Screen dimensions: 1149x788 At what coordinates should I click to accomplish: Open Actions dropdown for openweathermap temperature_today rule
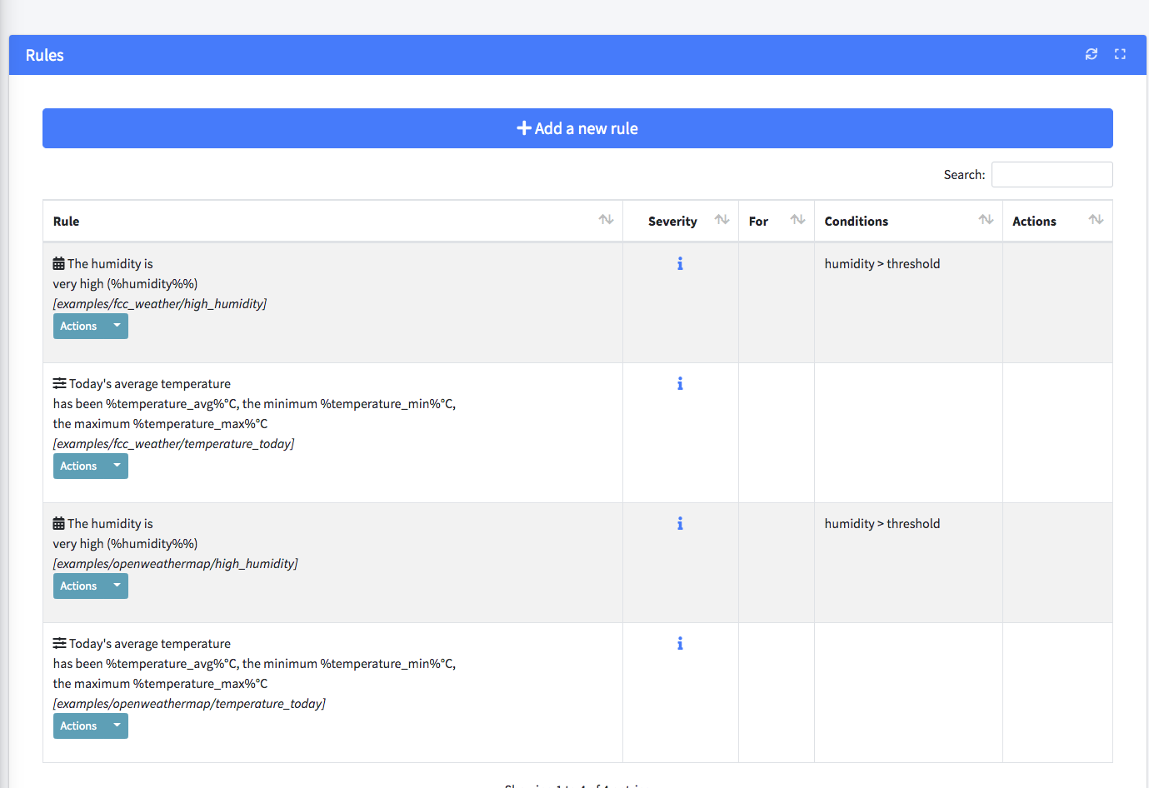coord(90,725)
